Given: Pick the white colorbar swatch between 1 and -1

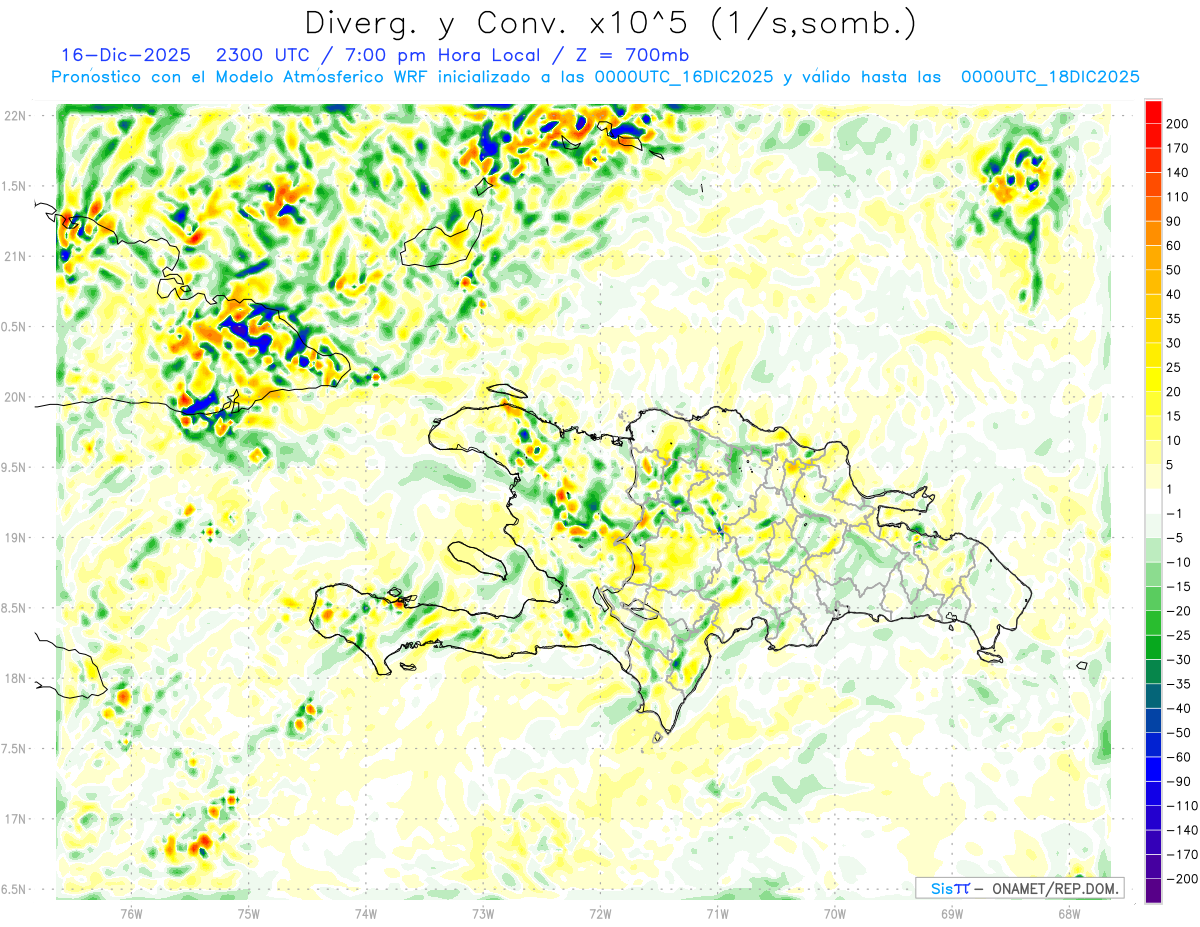Looking at the screenshot, I should click(1153, 502).
